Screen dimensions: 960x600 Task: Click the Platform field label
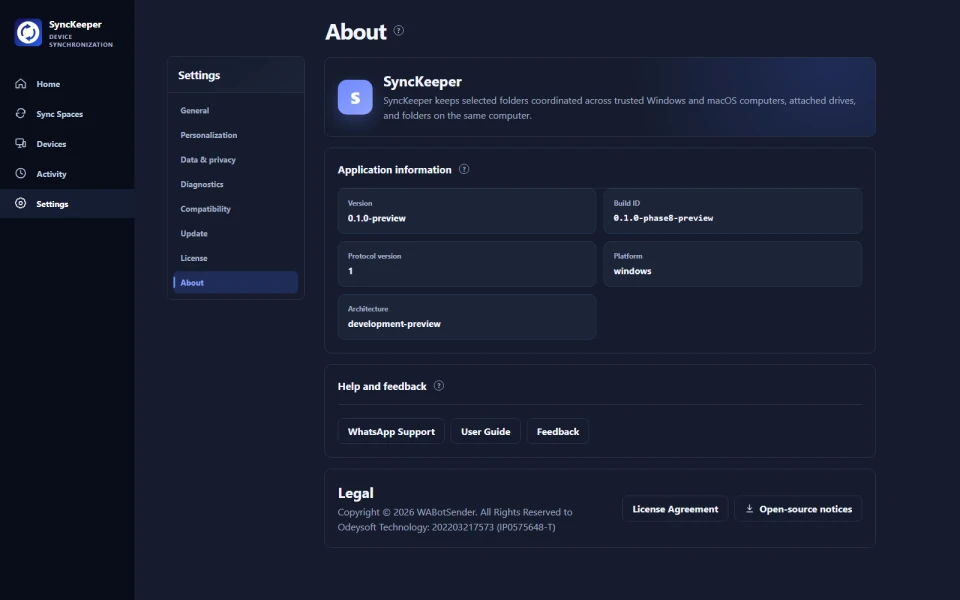pyautogui.click(x=628, y=256)
